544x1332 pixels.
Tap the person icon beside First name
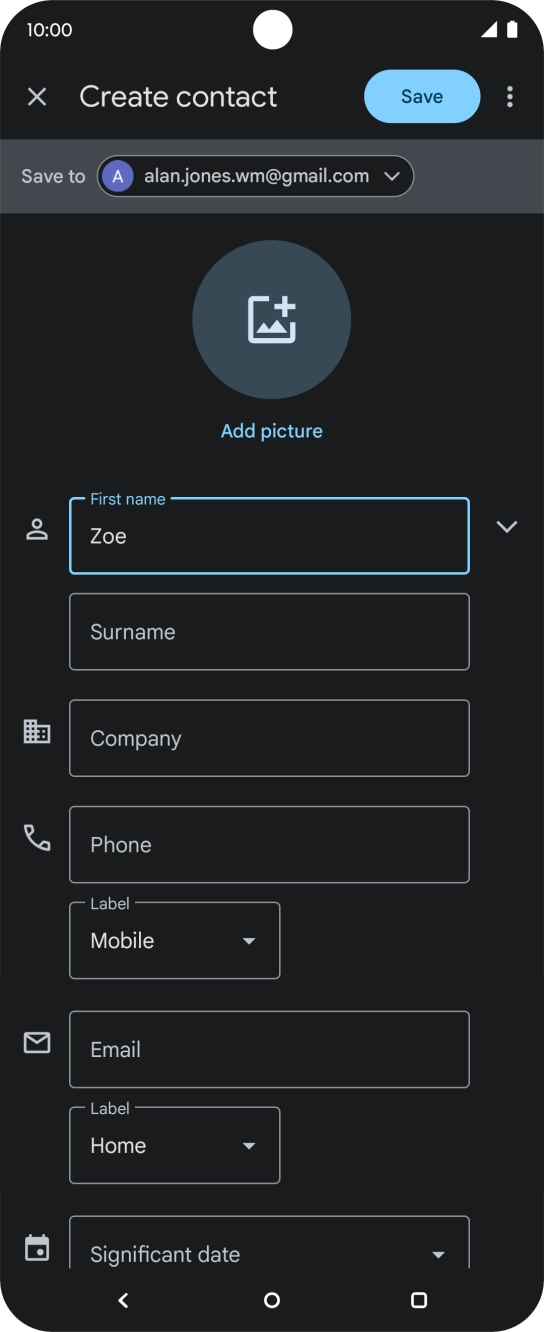[x=37, y=530]
